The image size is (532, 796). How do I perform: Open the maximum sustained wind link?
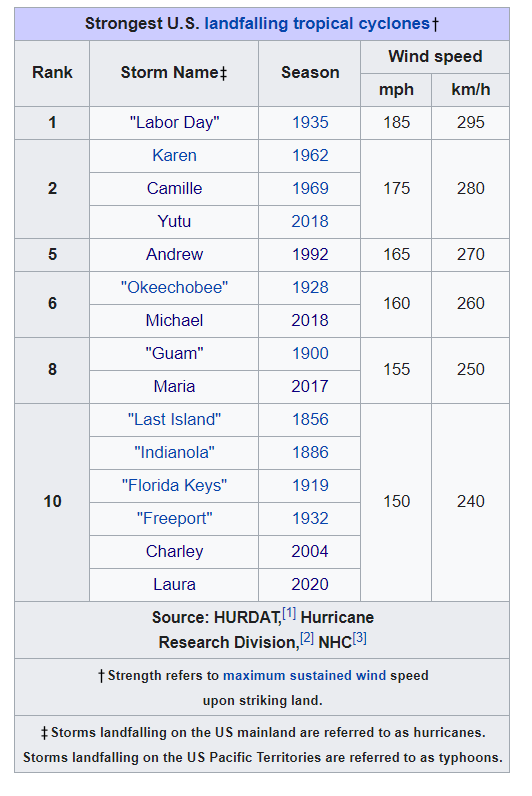[x=305, y=676]
